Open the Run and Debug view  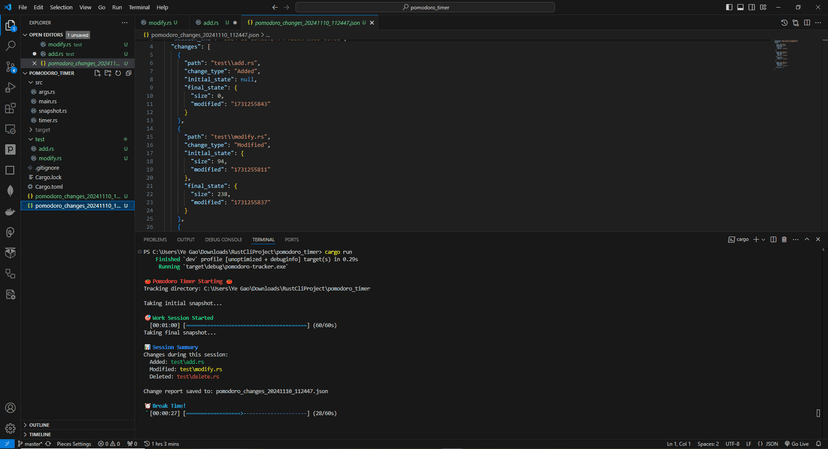[11, 88]
